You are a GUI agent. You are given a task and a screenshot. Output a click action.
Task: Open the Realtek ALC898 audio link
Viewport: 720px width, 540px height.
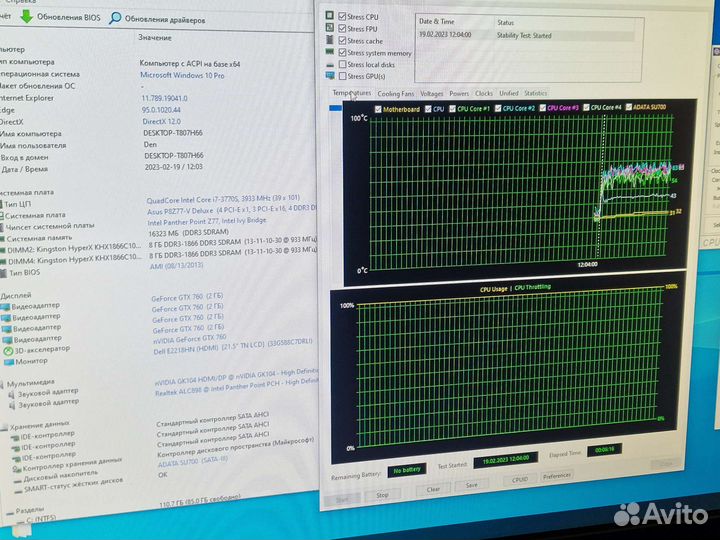coord(236,388)
